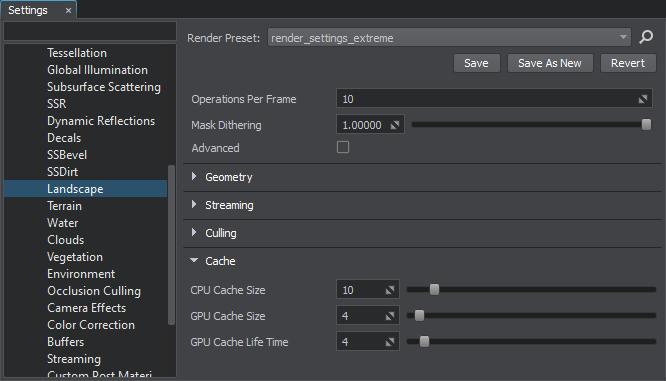Click the settings search input field

point(90,31)
